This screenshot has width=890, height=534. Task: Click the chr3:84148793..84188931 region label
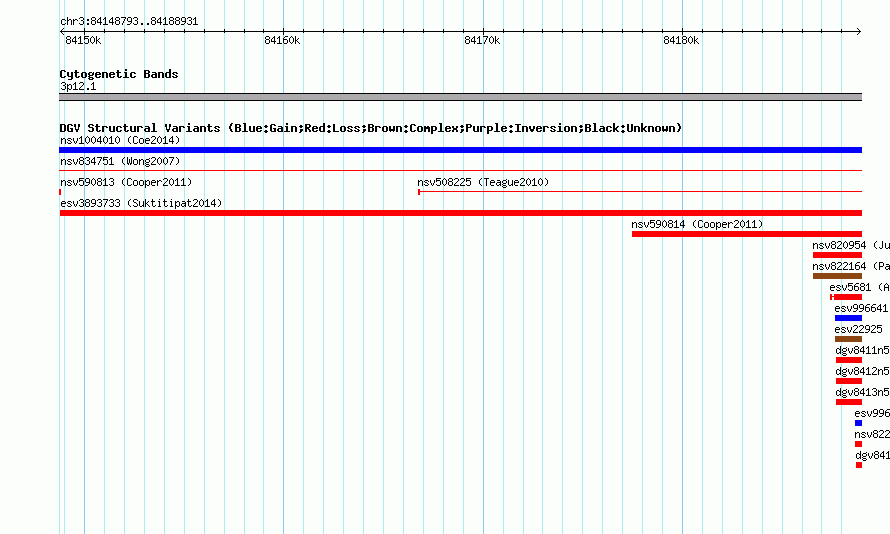click(x=129, y=21)
